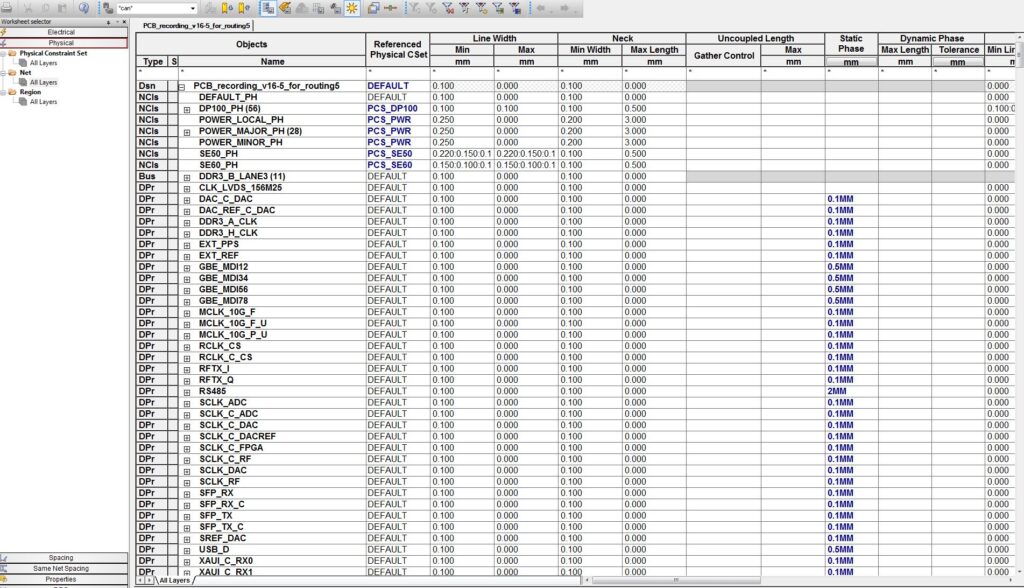This screenshot has width=1024, height=588.
Task: Open the Net folder's All Layers worksheet
Action: pos(43,82)
